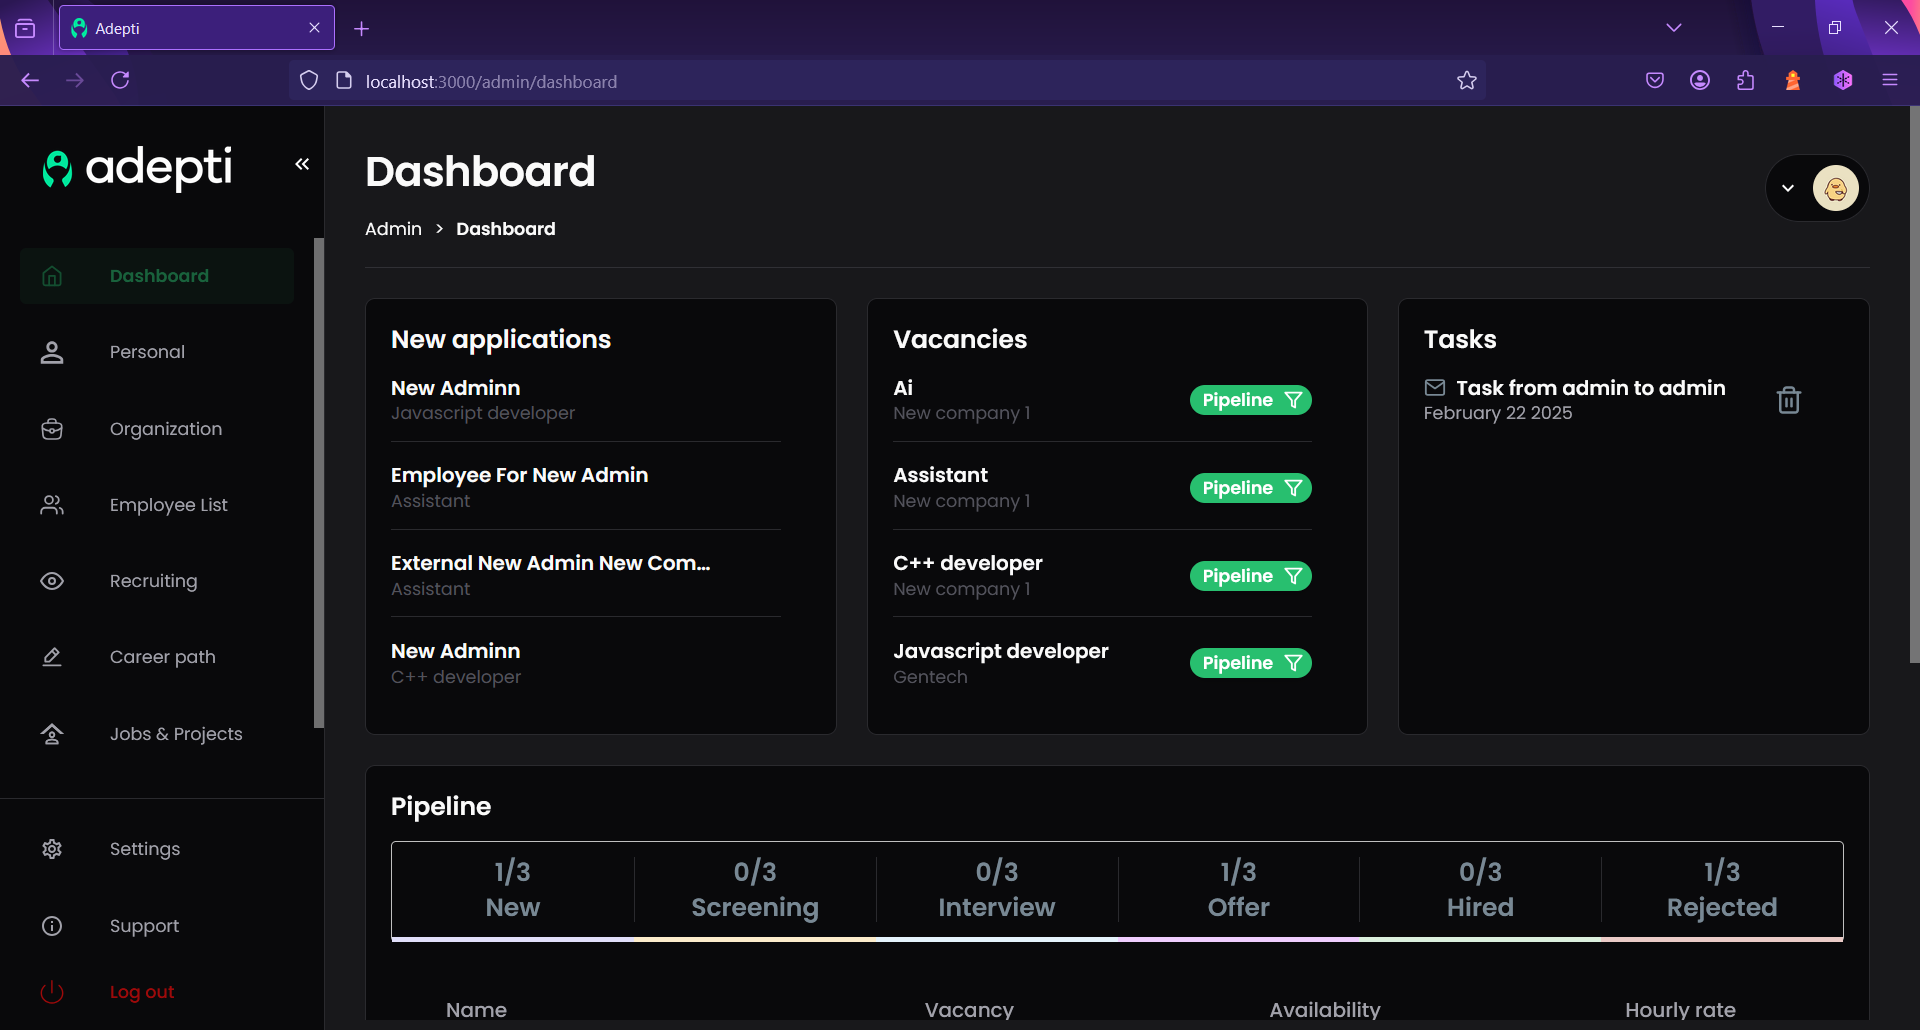The width and height of the screenshot is (1920, 1030).
Task: Click the Log out power icon
Action: point(52,992)
